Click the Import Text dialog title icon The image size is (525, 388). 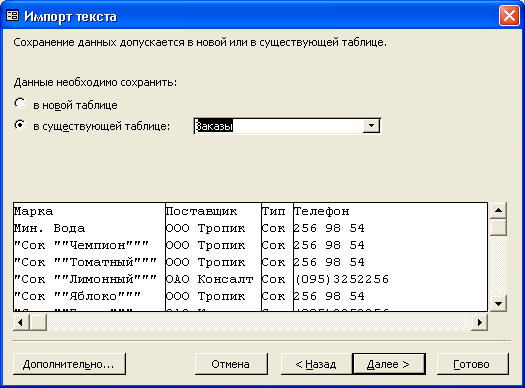click(x=13, y=15)
